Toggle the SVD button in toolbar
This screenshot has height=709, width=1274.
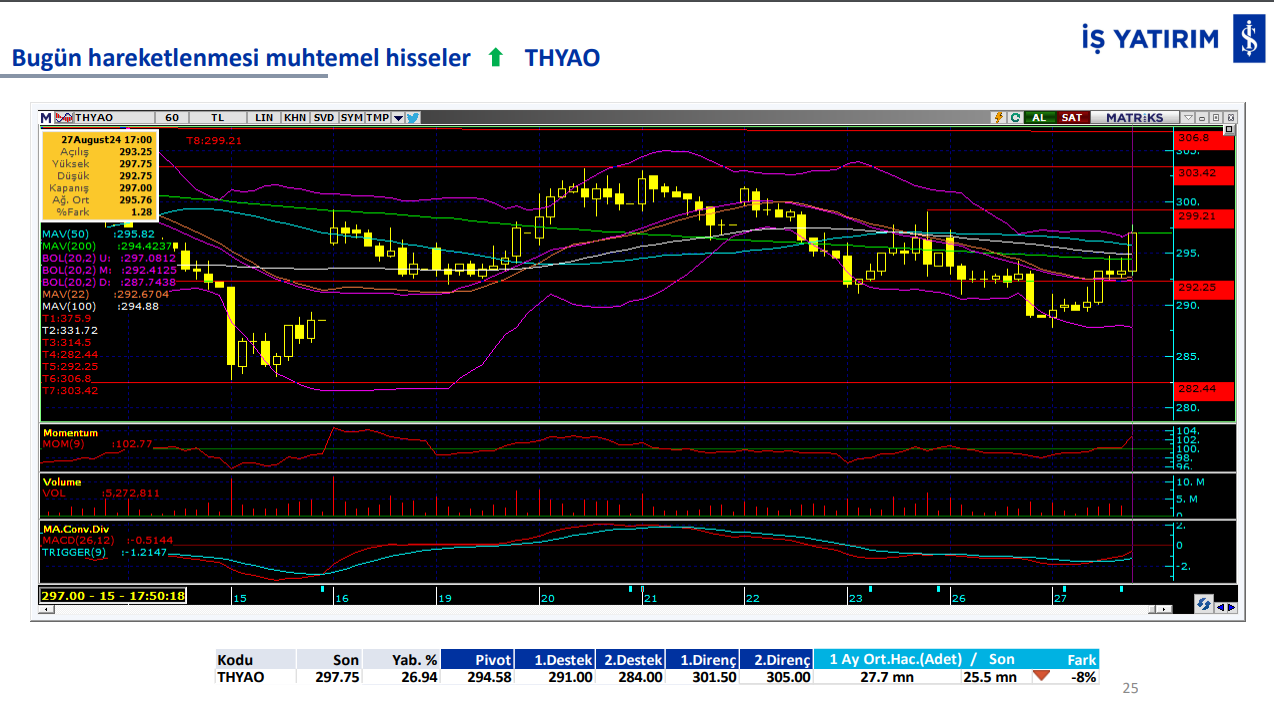point(324,117)
